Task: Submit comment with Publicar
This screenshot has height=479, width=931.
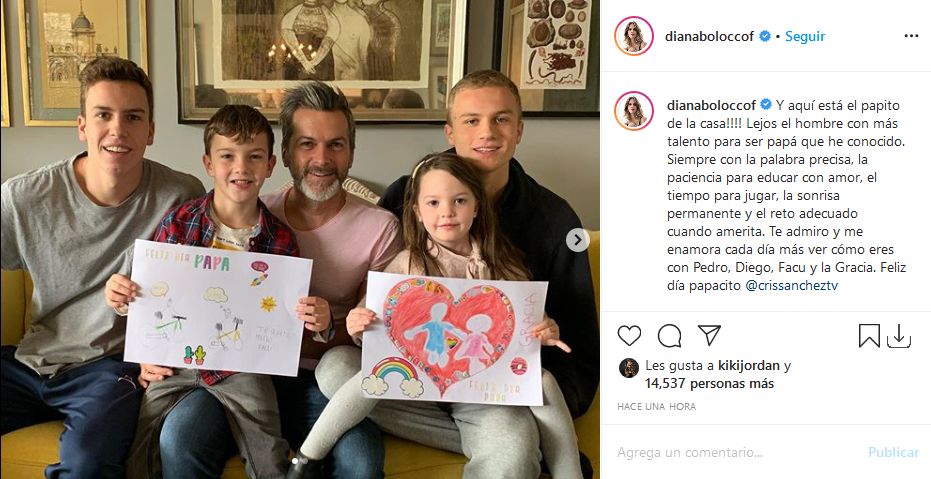Action: click(894, 452)
